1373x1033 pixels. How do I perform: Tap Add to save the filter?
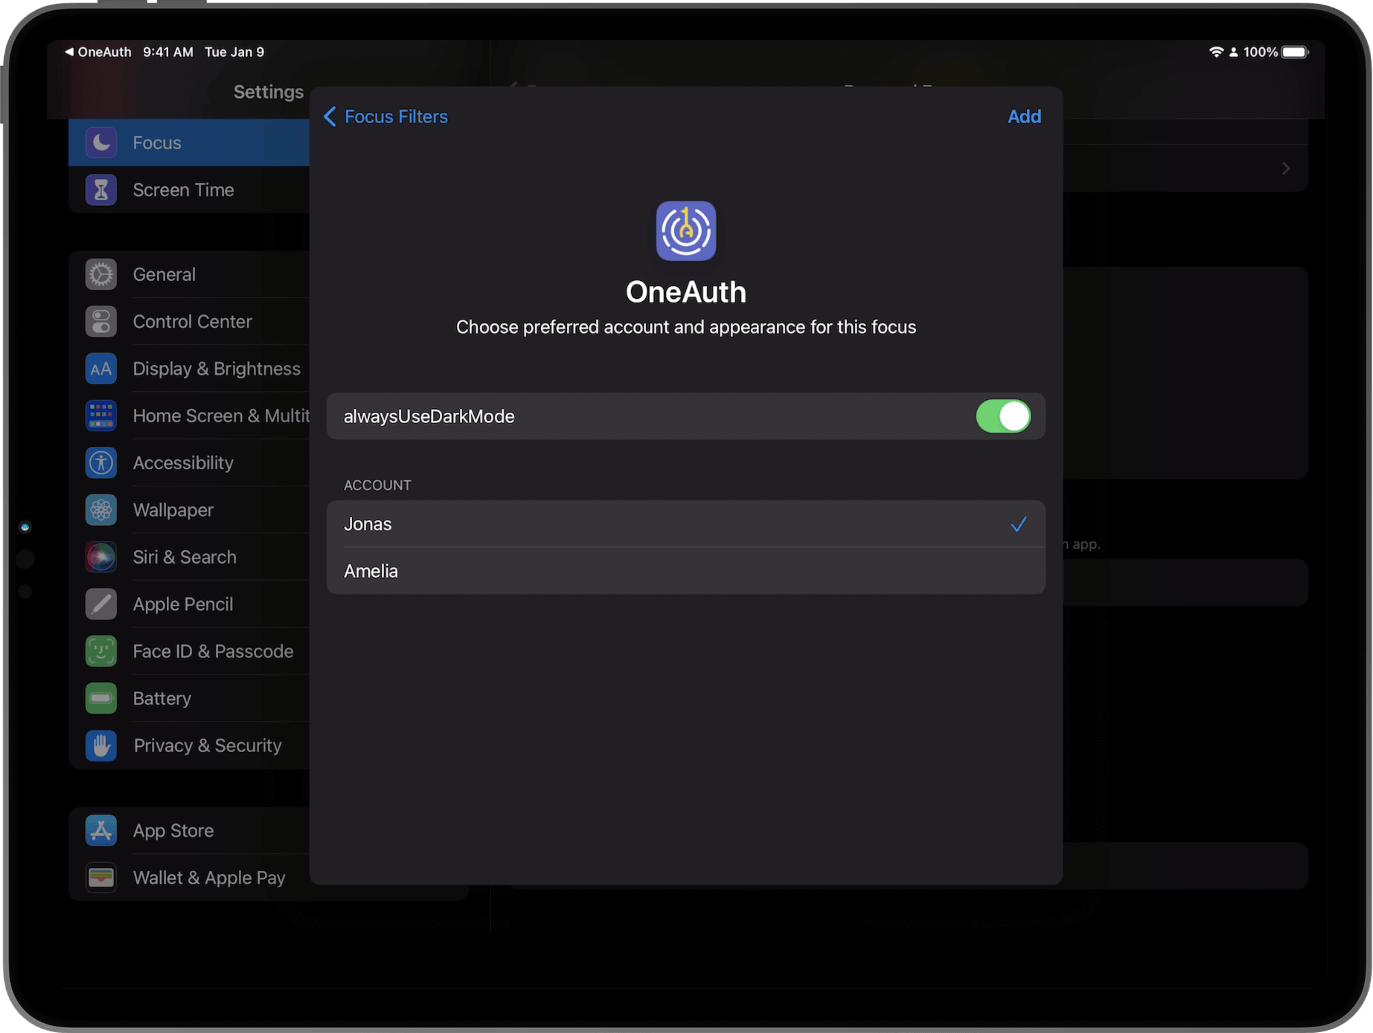tap(1024, 117)
